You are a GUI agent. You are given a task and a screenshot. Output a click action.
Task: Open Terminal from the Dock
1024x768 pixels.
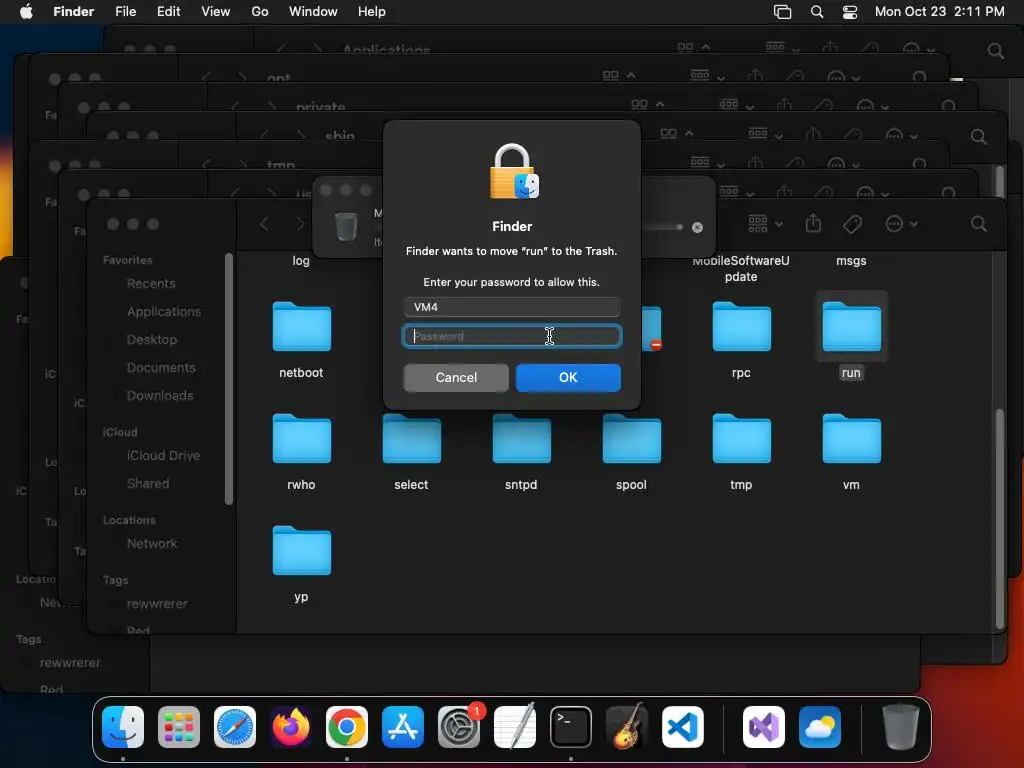click(571, 726)
